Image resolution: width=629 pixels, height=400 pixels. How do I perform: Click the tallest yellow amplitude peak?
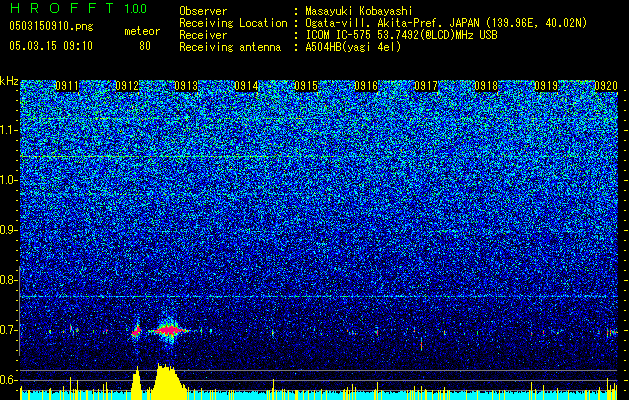[166, 381]
